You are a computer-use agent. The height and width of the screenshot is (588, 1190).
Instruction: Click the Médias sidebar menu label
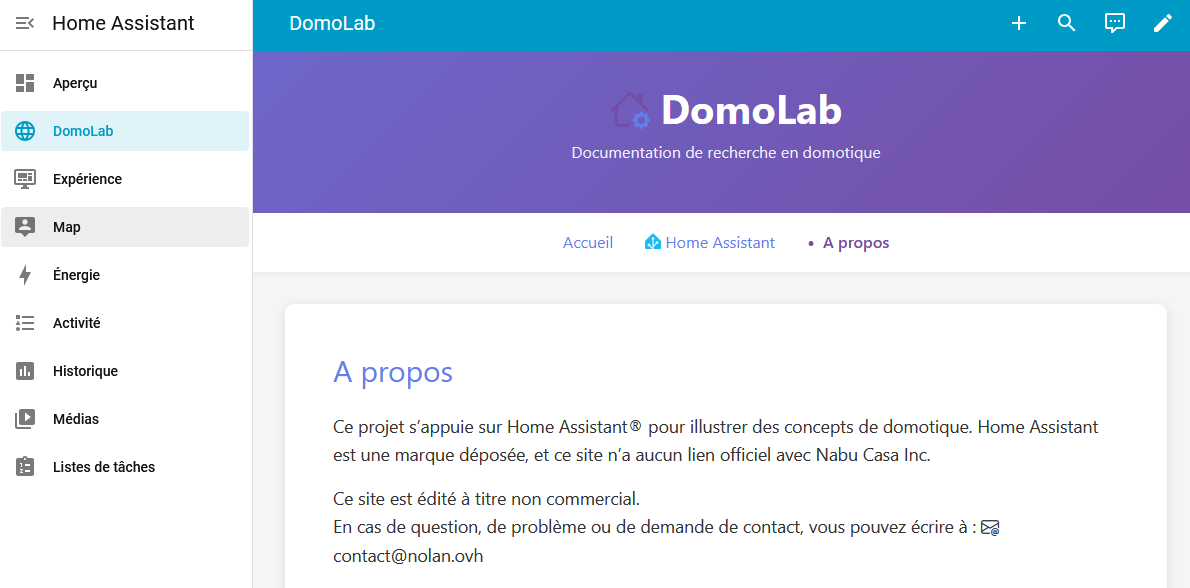point(76,419)
